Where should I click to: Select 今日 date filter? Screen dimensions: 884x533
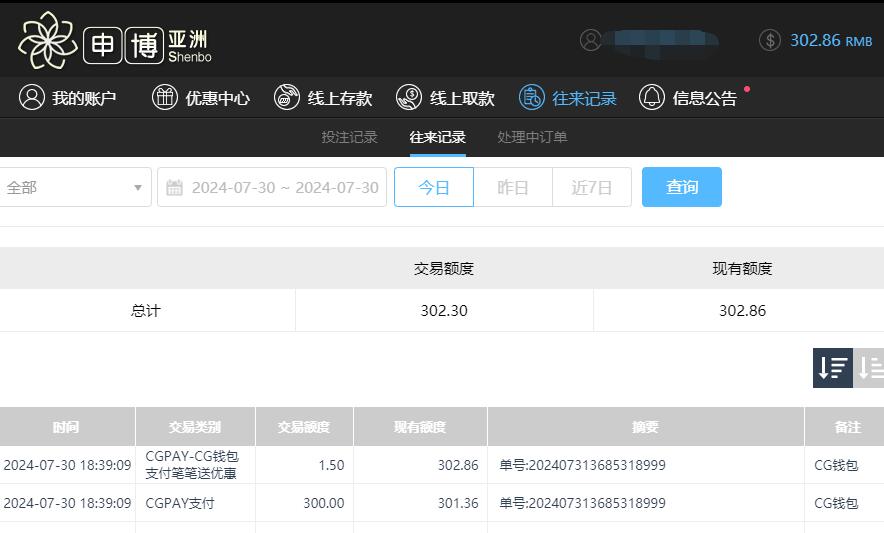click(x=434, y=187)
